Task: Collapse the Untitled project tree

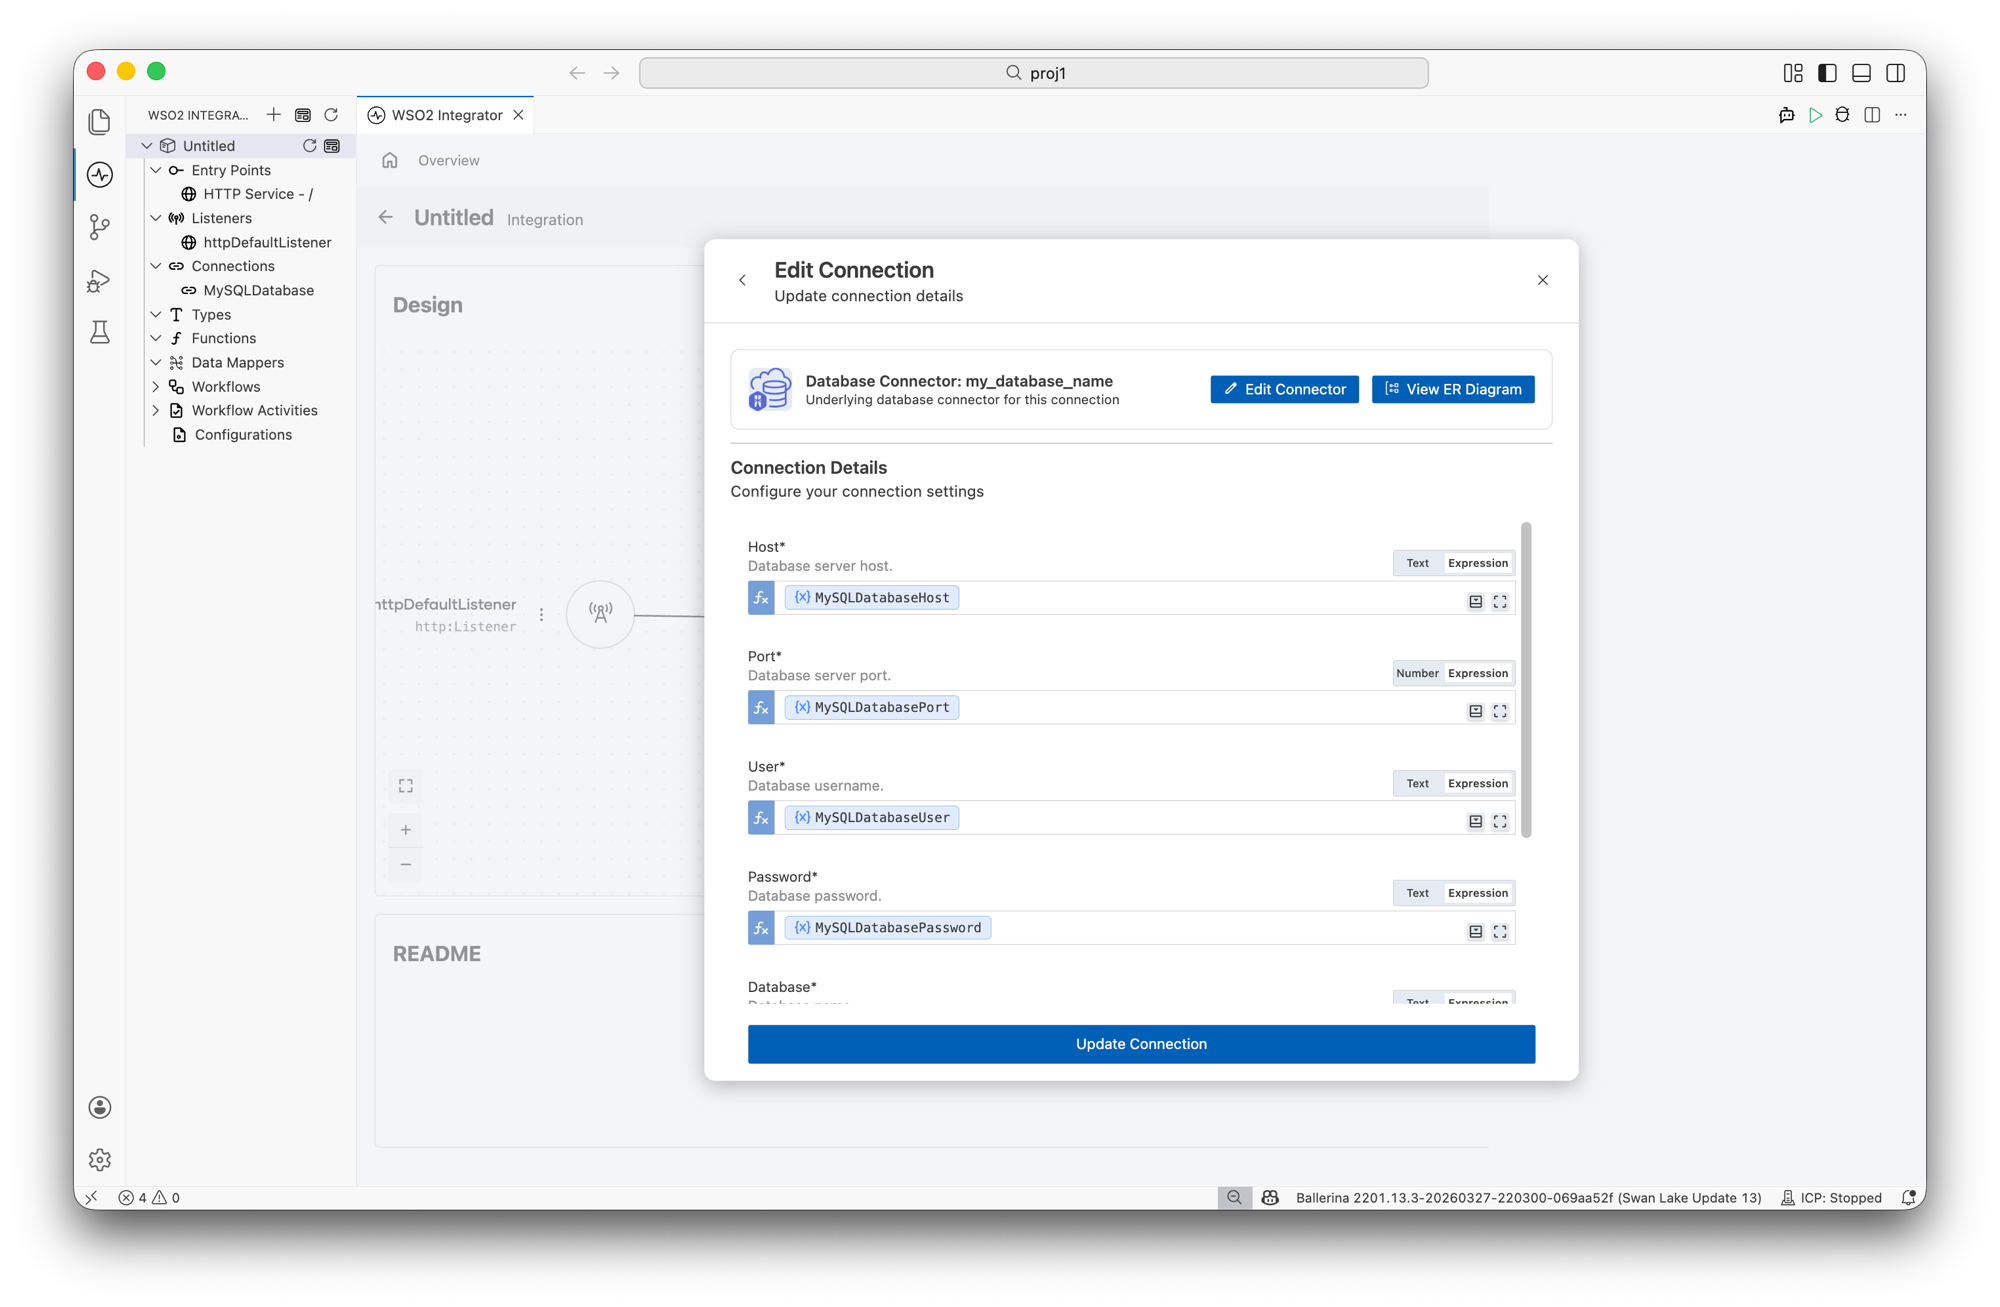Action: [x=147, y=146]
